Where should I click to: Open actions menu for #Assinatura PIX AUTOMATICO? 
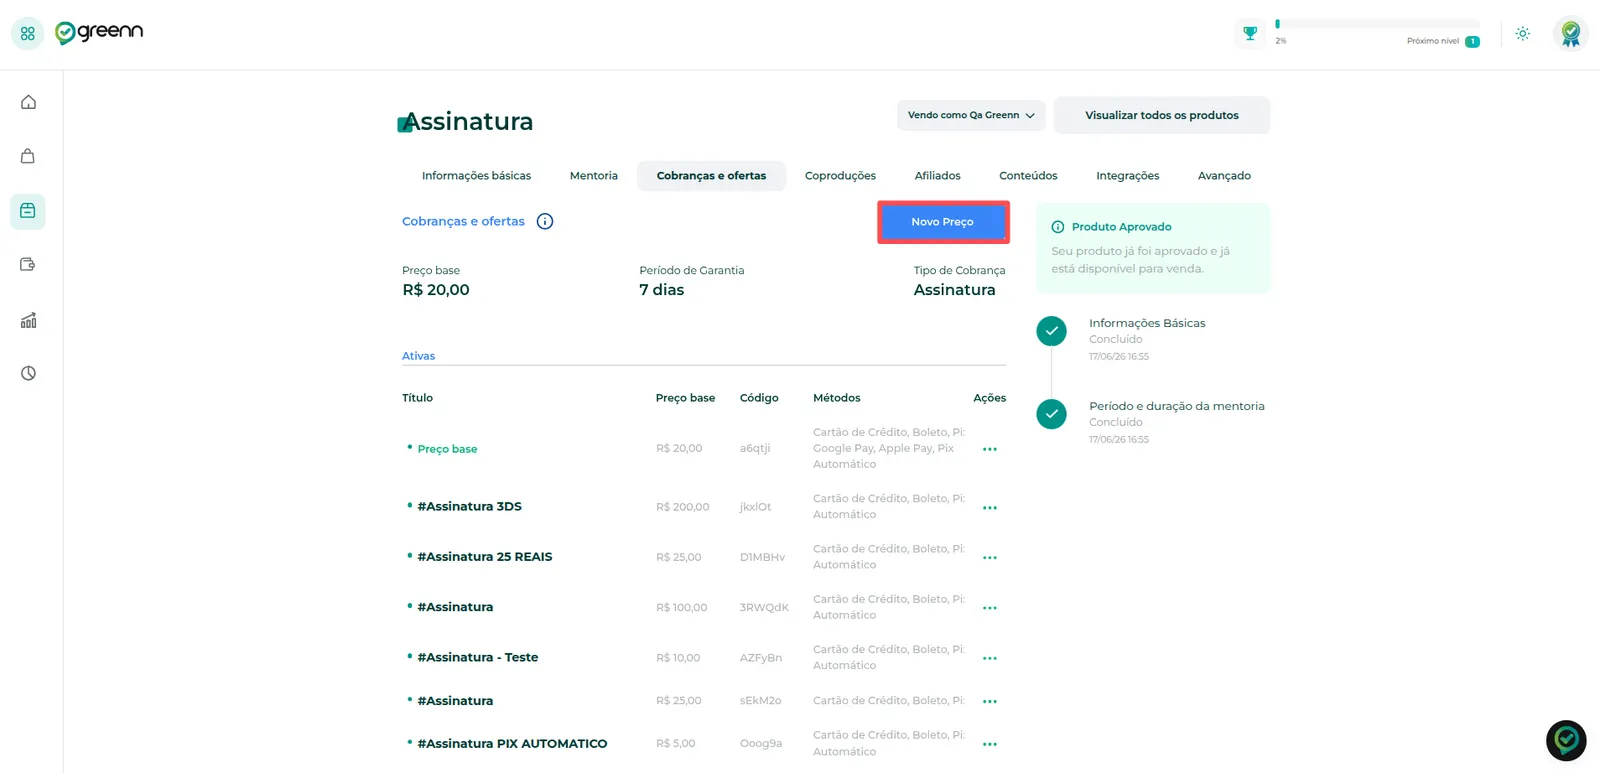tap(990, 745)
